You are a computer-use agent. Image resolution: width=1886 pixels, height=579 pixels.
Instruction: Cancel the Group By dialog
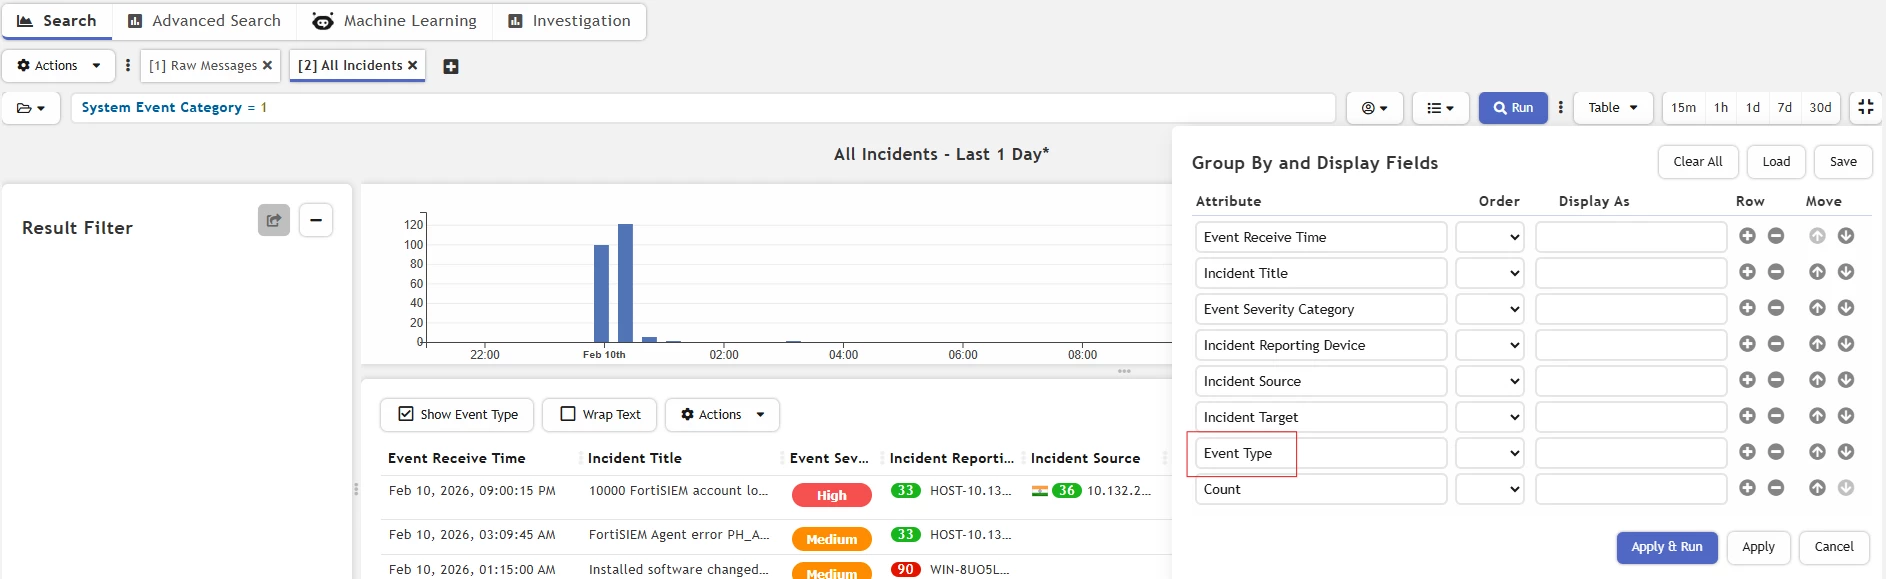click(x=1834, y=547)
